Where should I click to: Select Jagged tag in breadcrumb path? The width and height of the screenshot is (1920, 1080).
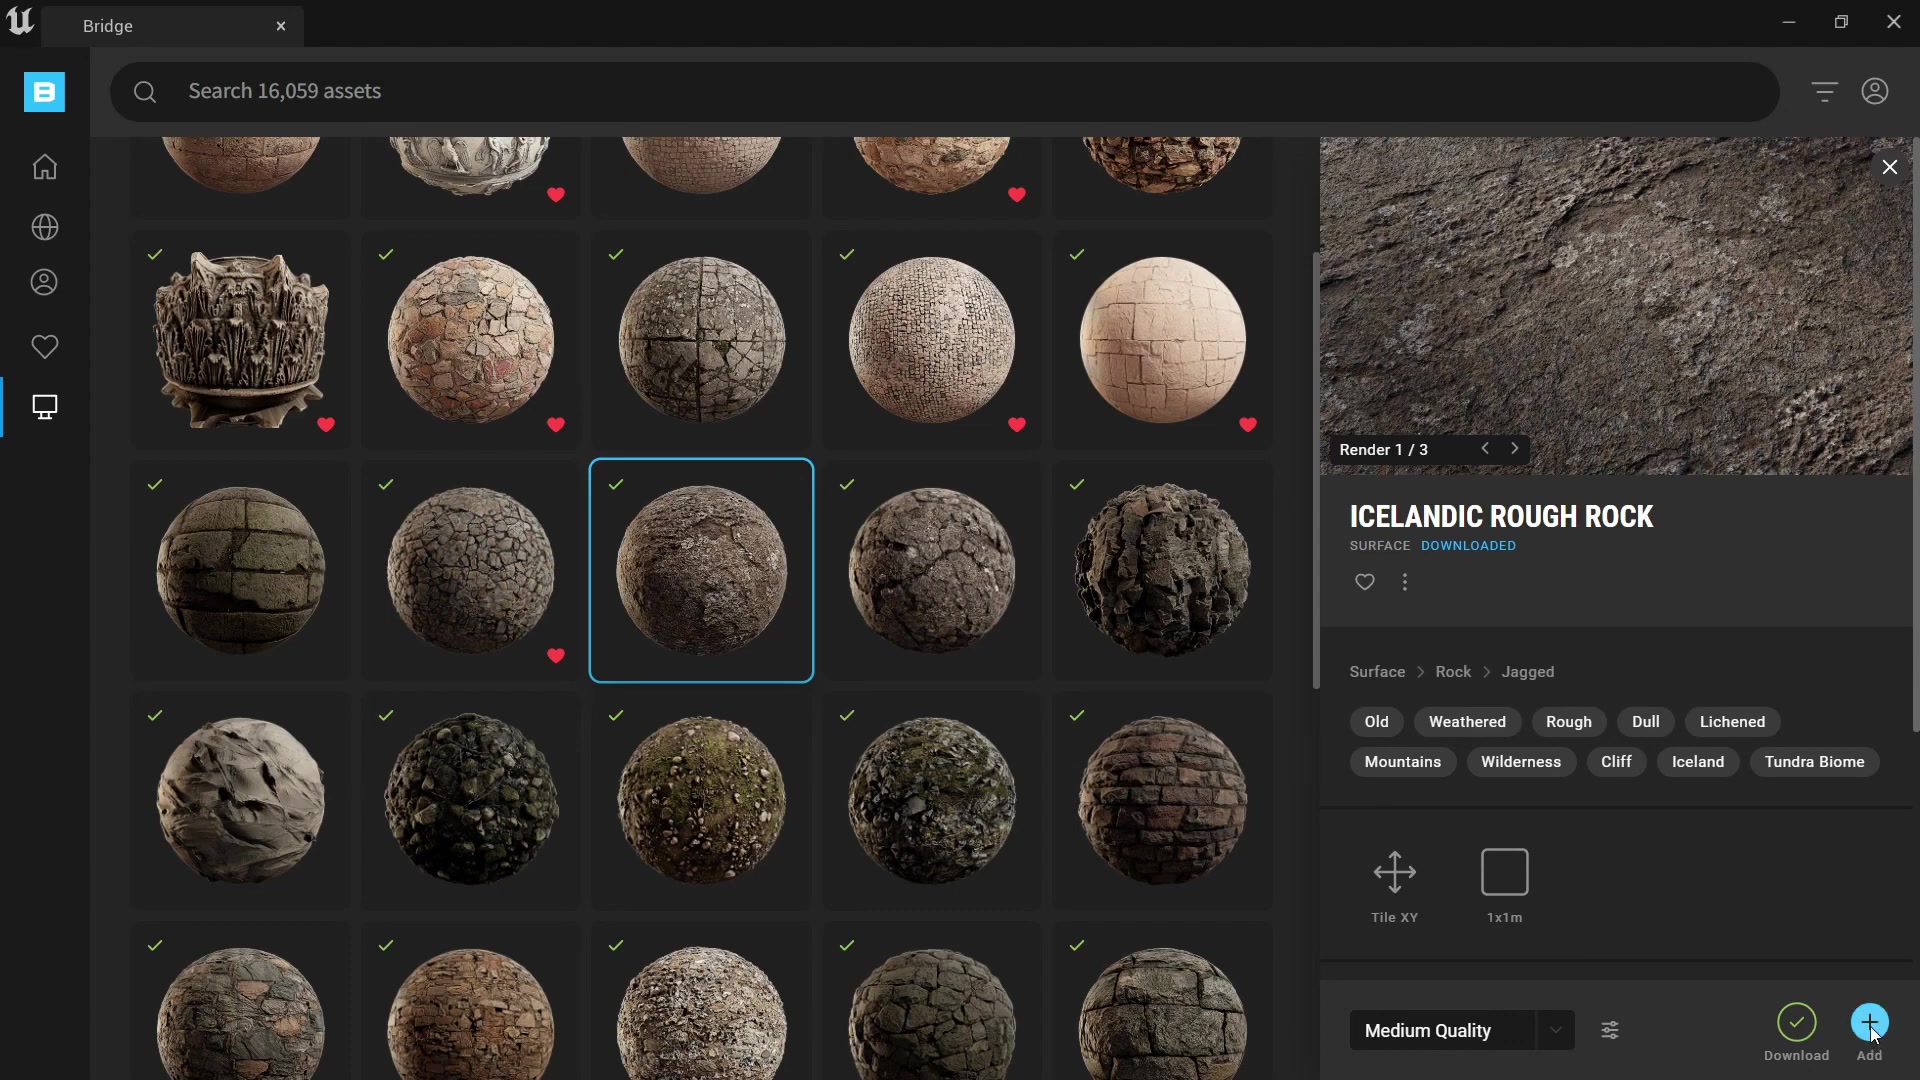1528,671
